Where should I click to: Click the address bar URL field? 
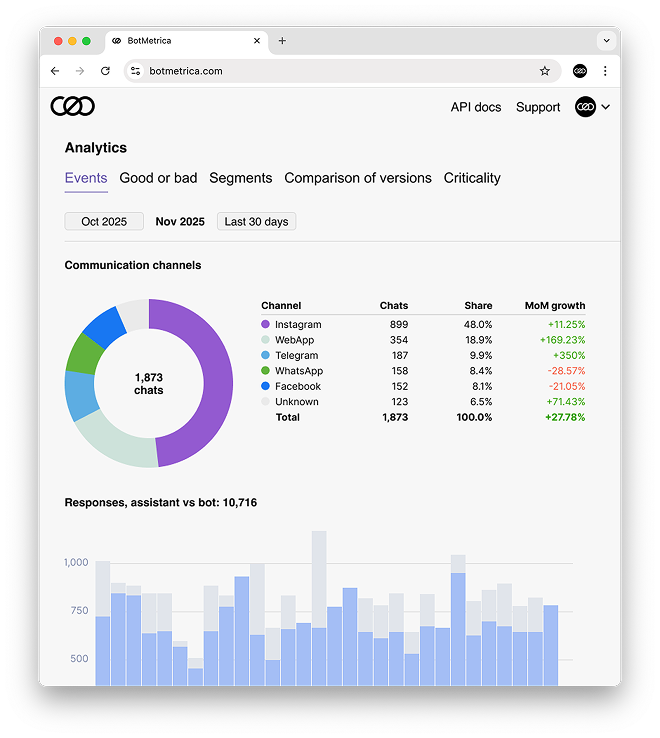[330, 71]
